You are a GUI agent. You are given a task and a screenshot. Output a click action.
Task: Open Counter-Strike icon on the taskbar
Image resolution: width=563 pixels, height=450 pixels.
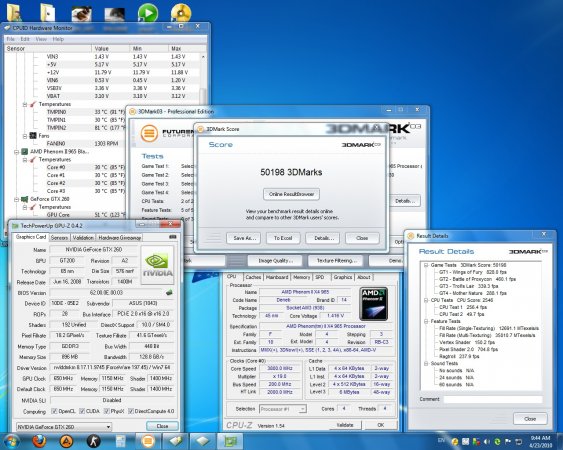coord(94,441)
